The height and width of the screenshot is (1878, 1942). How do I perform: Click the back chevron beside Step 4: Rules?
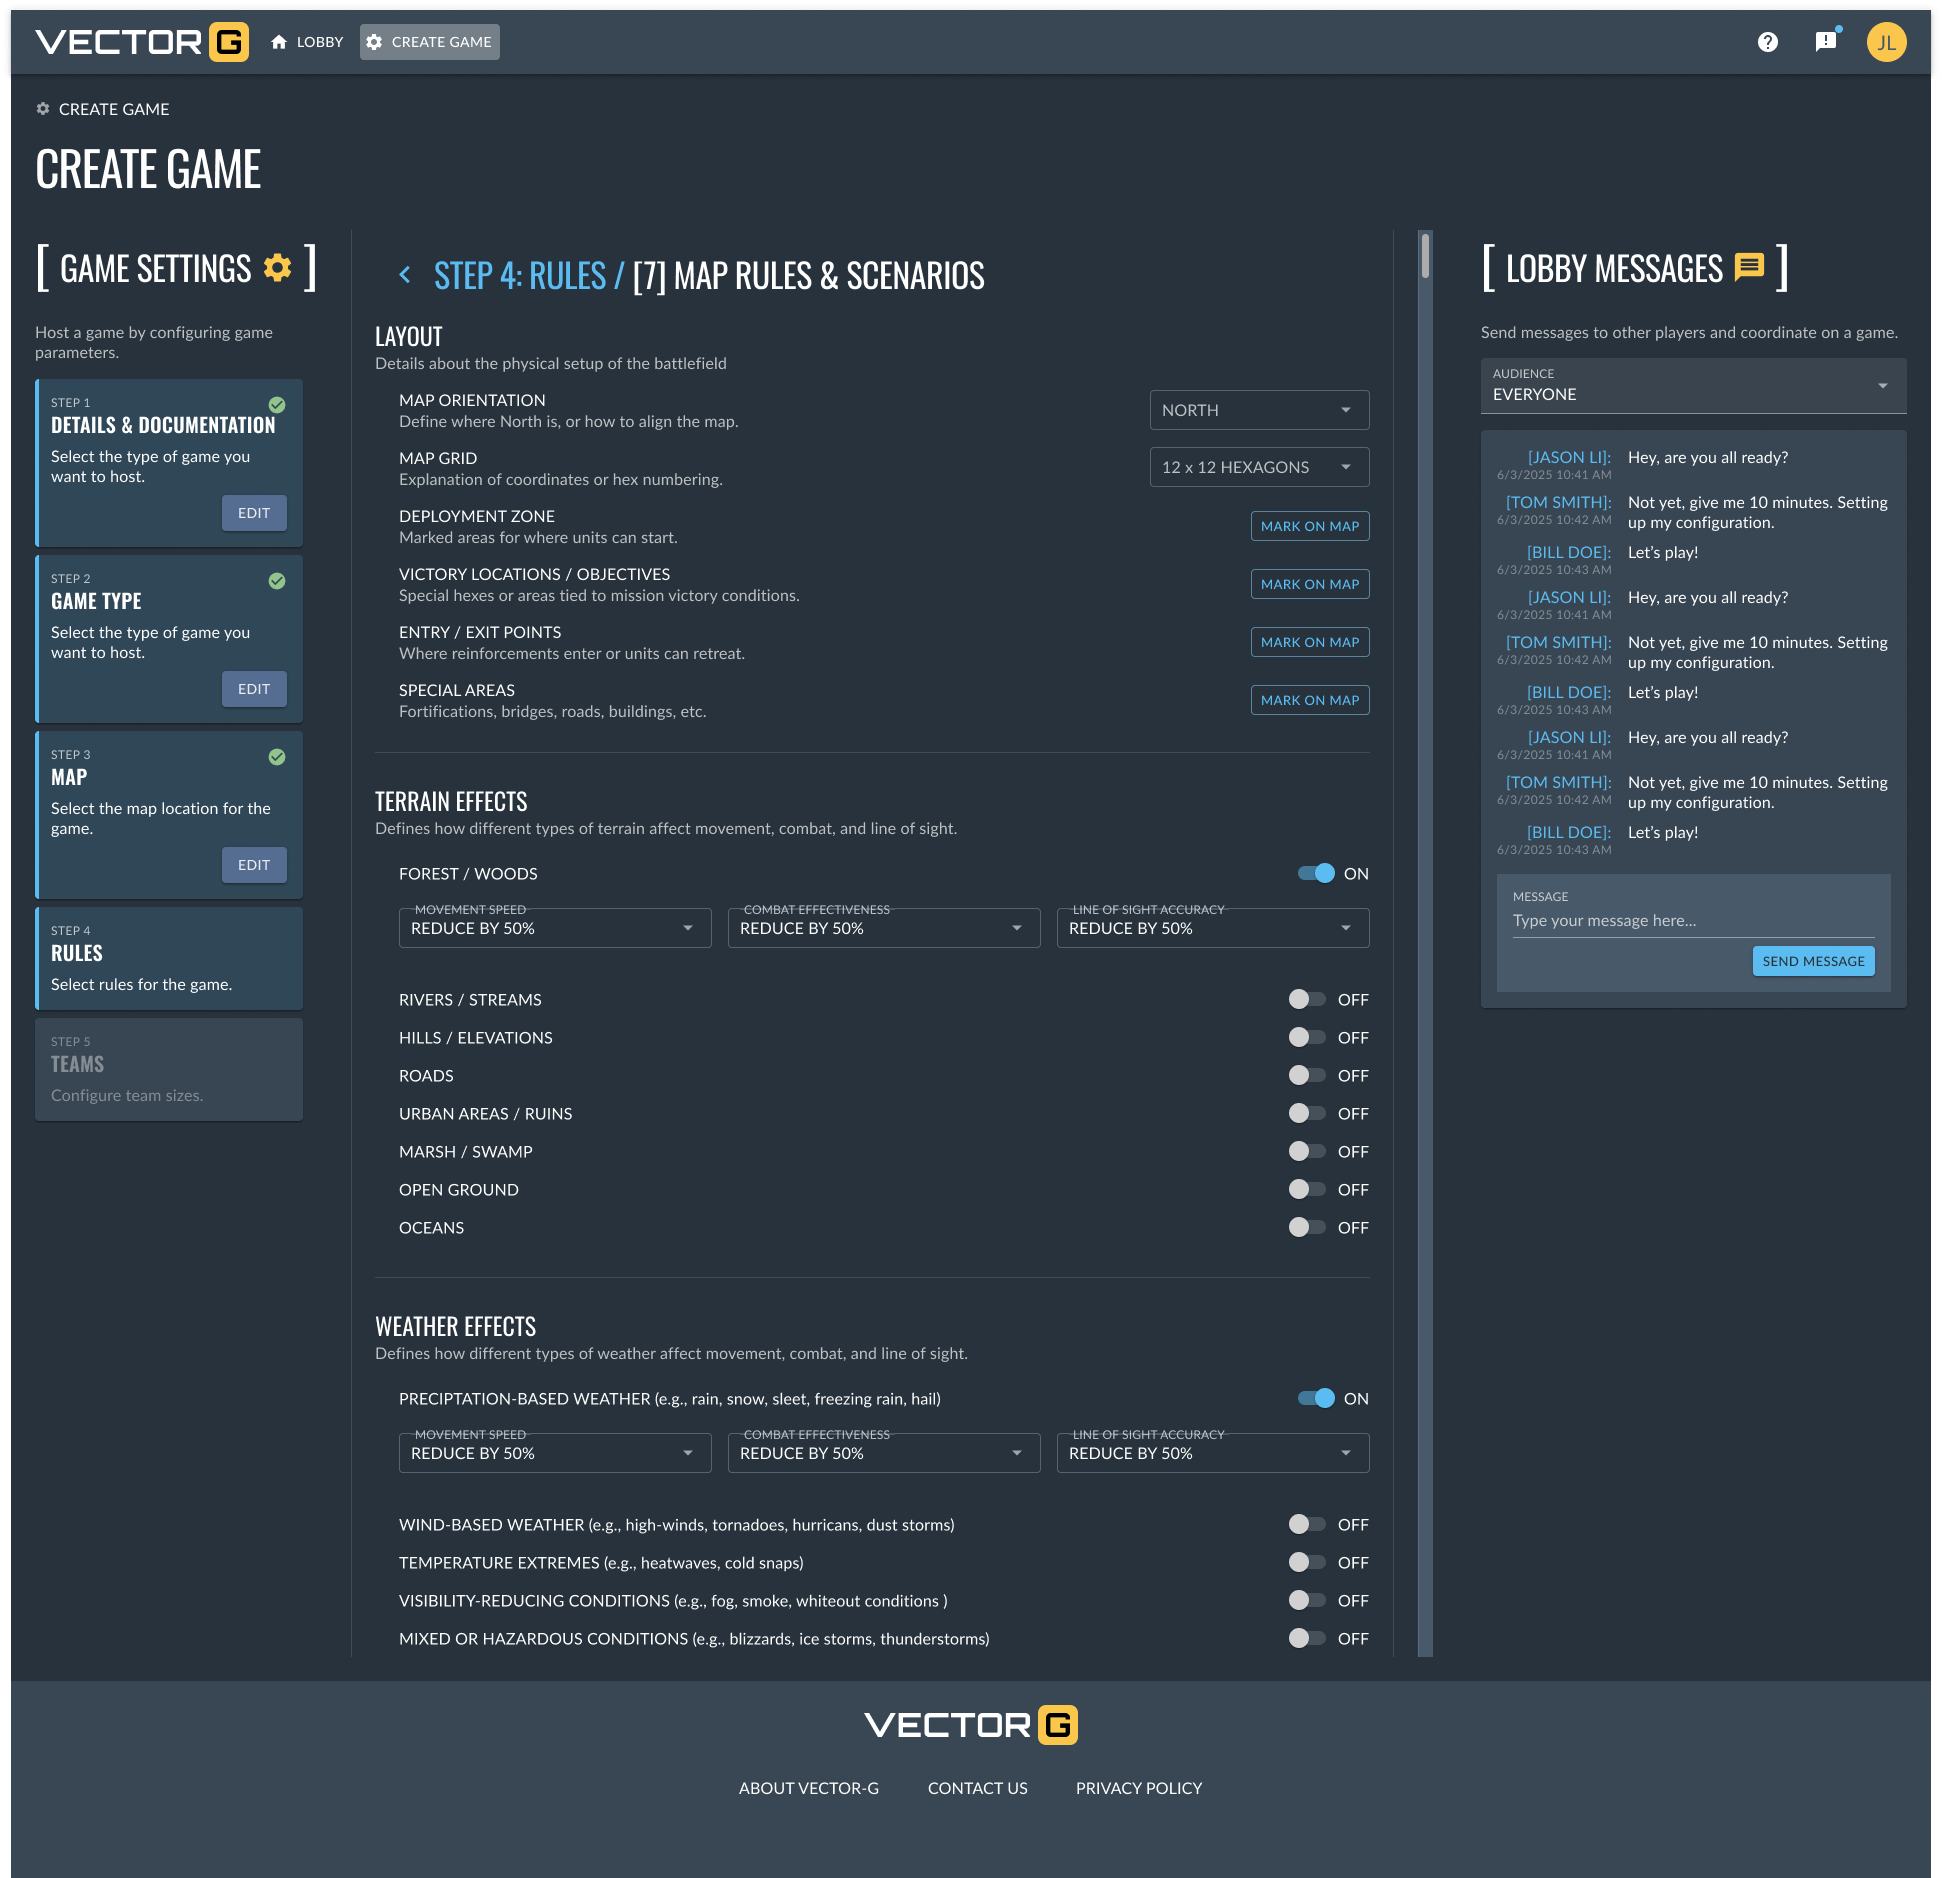405,275
